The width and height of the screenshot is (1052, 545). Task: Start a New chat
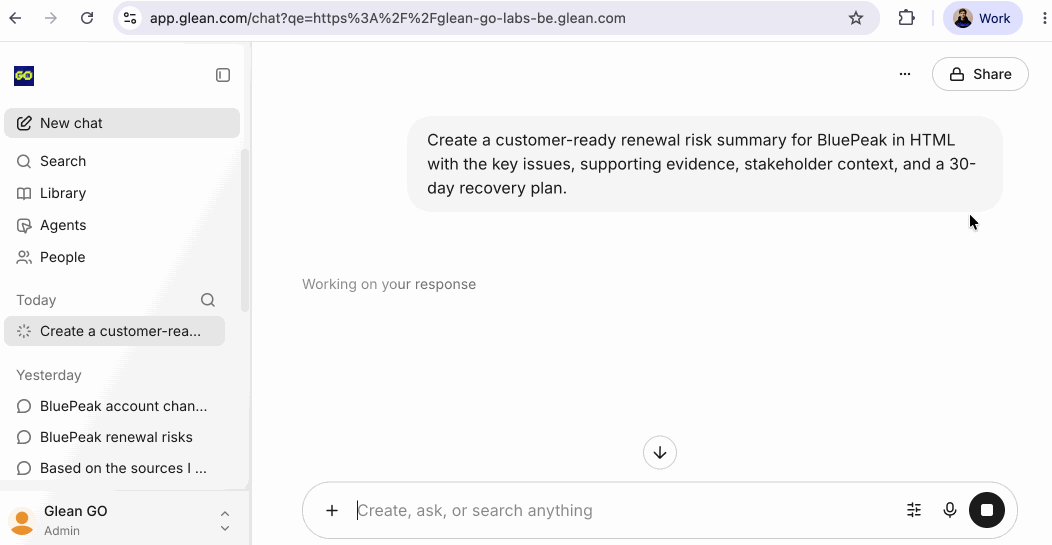pos(122,123)
